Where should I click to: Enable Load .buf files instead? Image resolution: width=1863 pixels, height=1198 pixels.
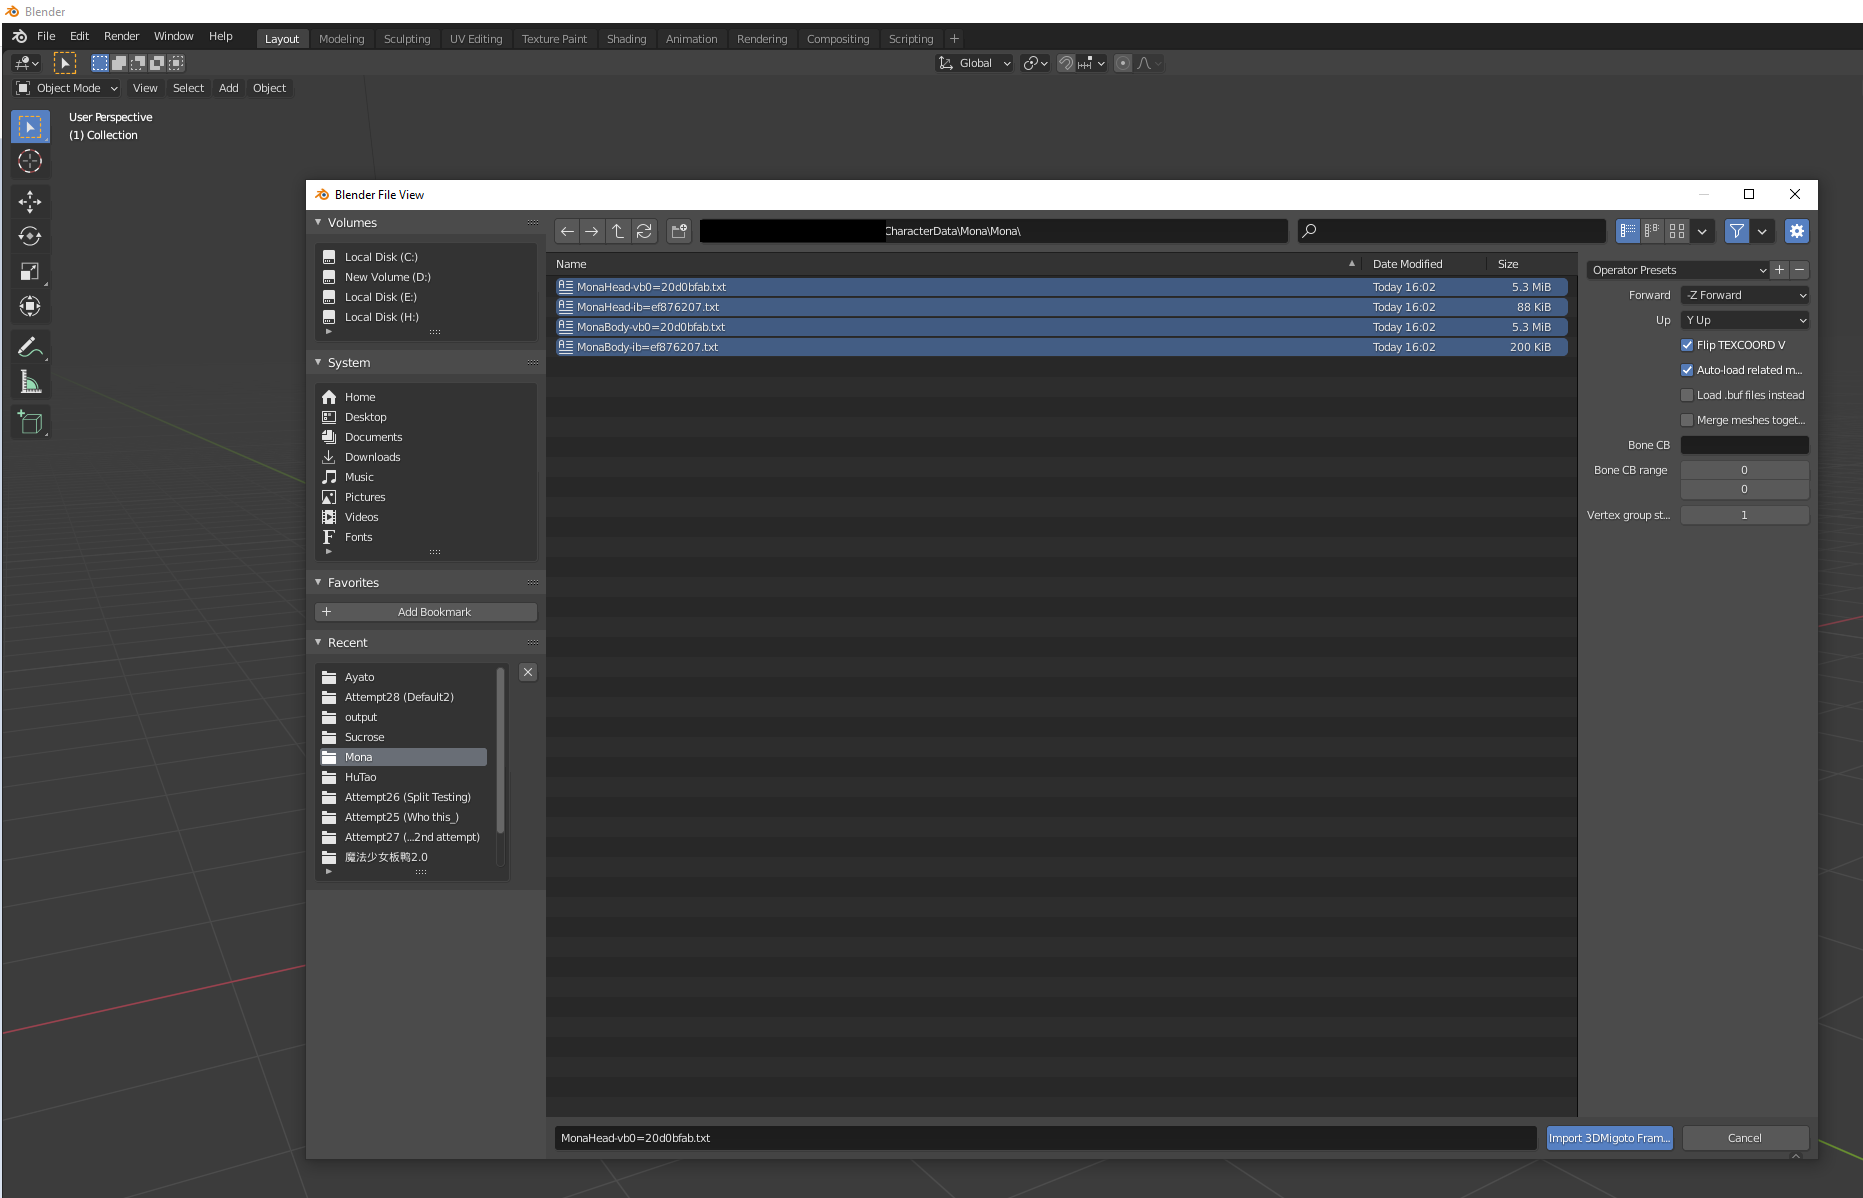[1687, 395]
